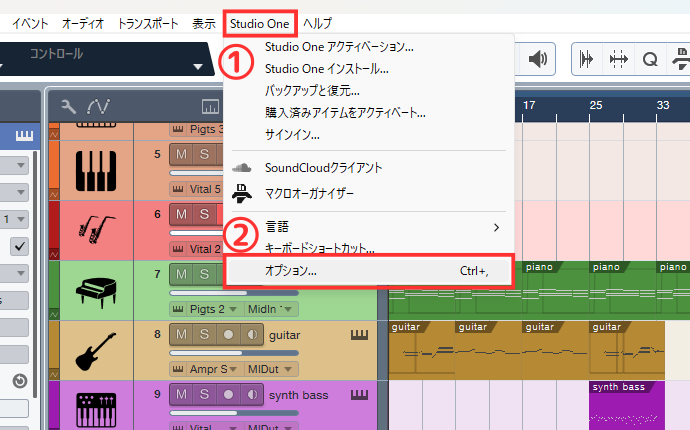Adjust the synth bass track volume slider
690x430 pixels.
pos(234,413)
